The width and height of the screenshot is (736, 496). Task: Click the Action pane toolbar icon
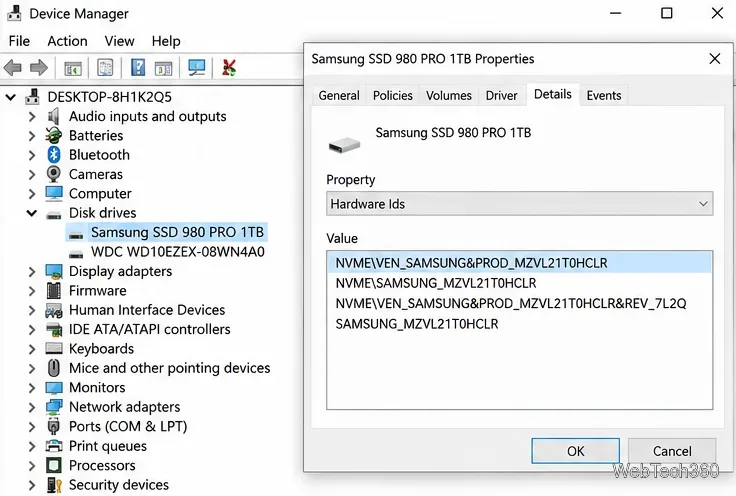(163, 69)
